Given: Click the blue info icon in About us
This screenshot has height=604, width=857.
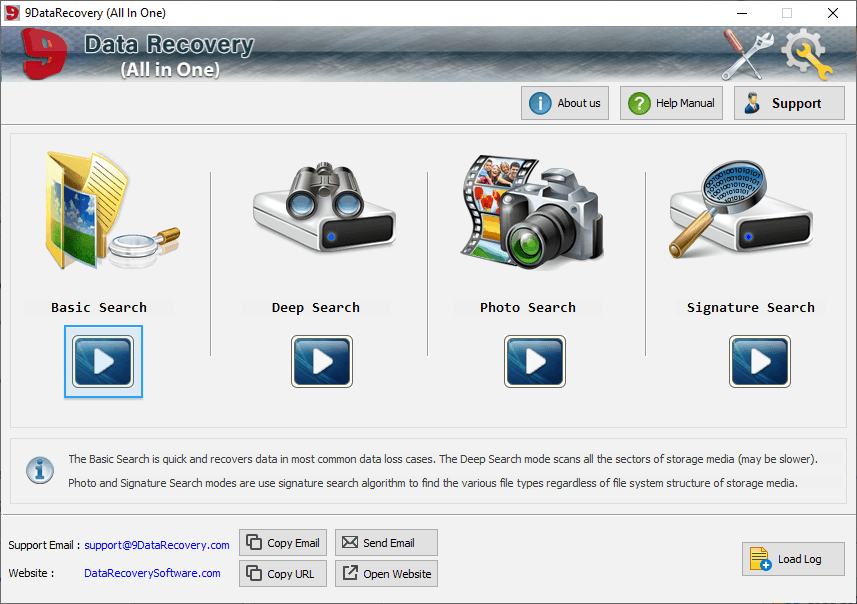Looking at the screenshot, I should (x=540, y=103).
